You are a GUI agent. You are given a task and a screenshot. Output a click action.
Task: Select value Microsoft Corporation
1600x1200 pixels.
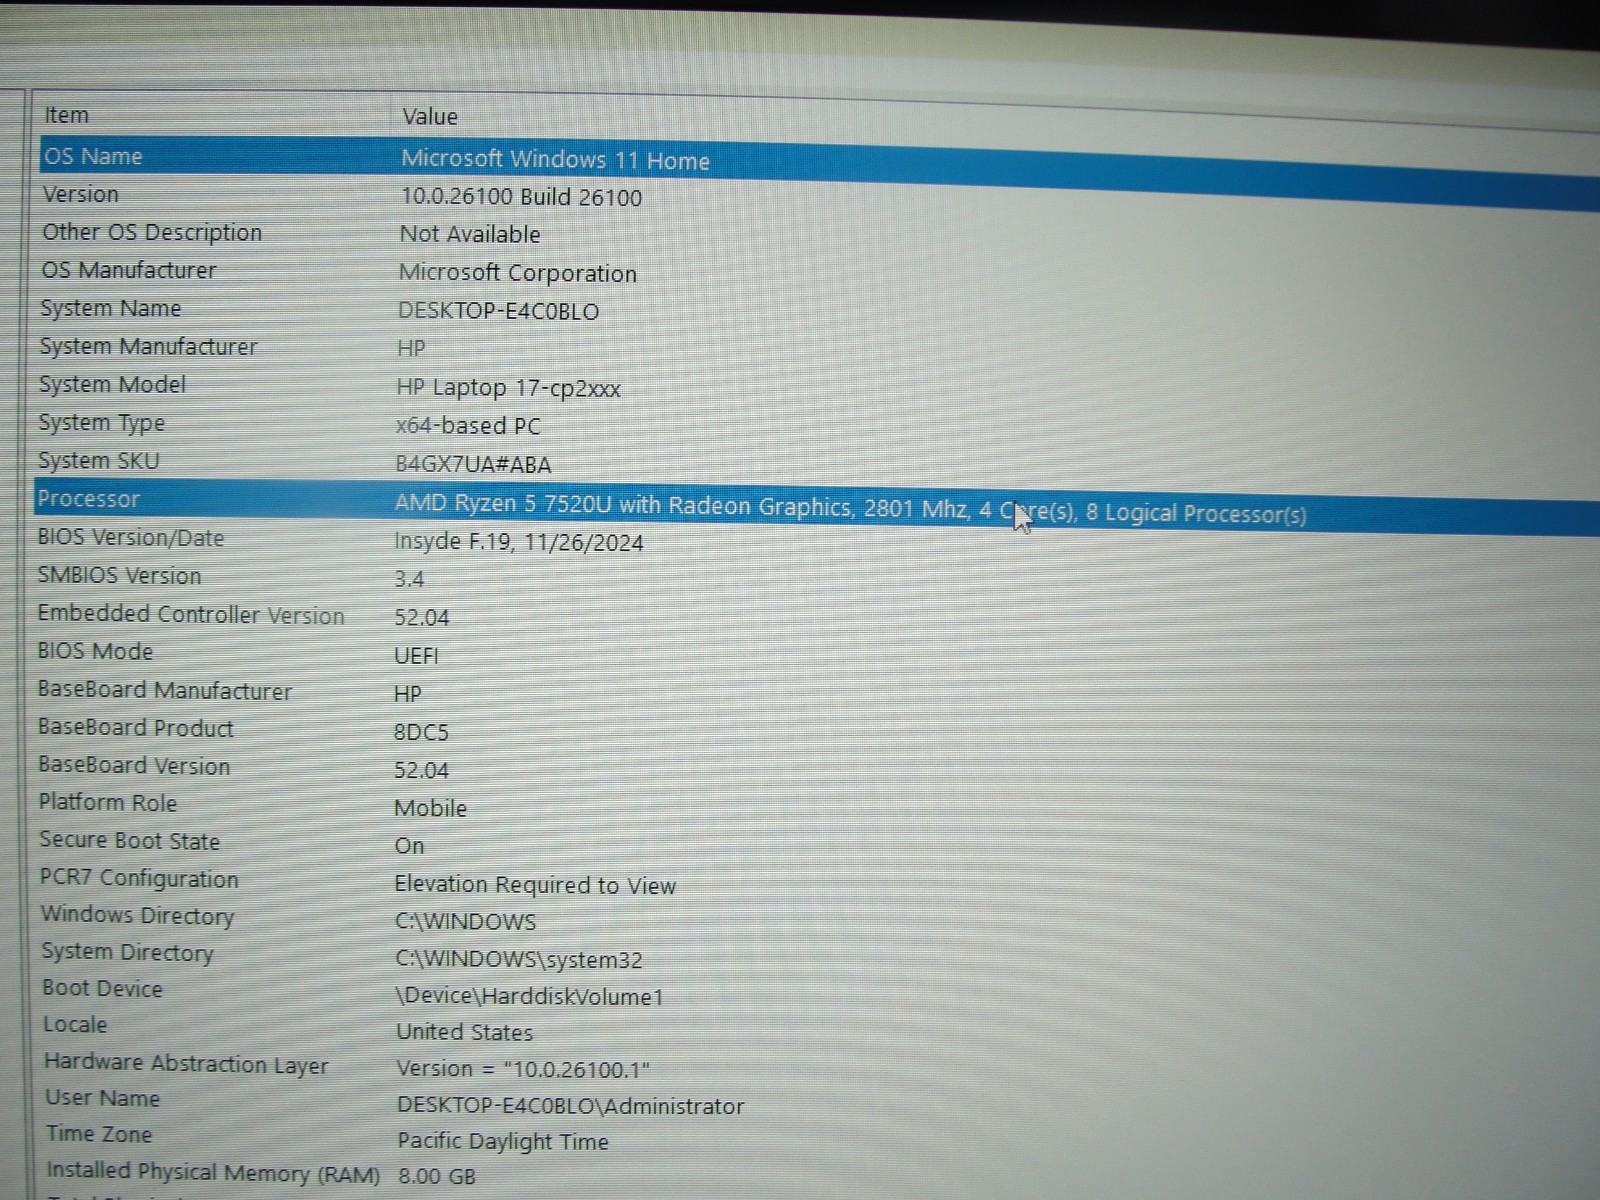click(x=517, y=273)
